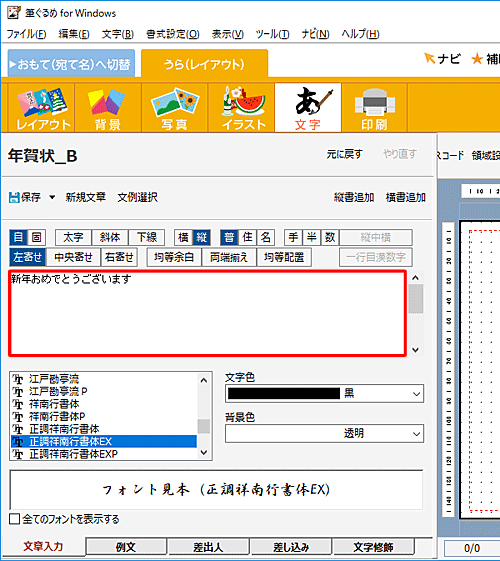Viewport: 500px width, 561px height.
Task: Apply 均等配置 distribution
Action: click(284, 257)
